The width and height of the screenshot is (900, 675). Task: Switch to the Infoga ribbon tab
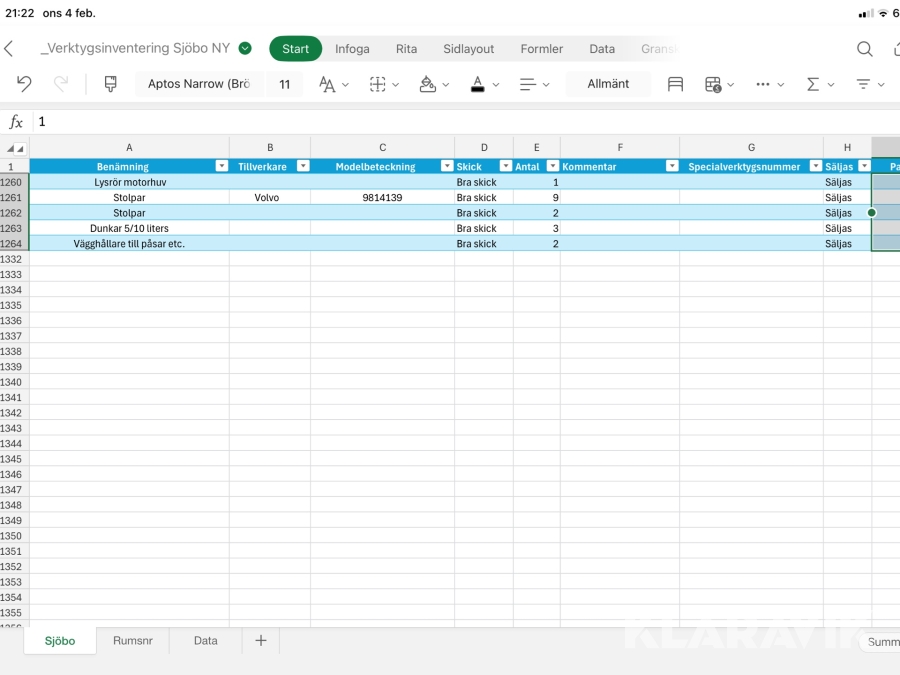coord(352,49)
